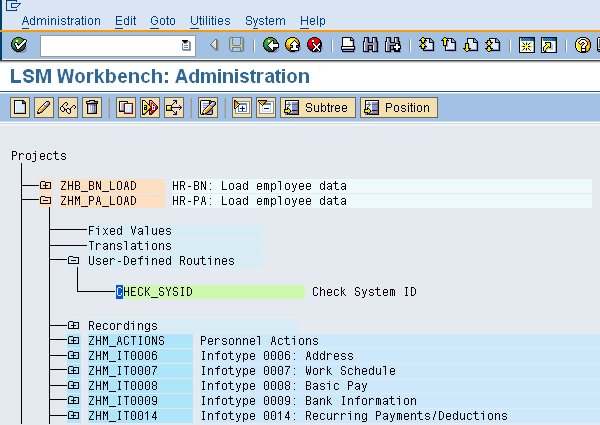Open the Utilities menu
The image size is (600, 425).
click(x=208, y=20)
